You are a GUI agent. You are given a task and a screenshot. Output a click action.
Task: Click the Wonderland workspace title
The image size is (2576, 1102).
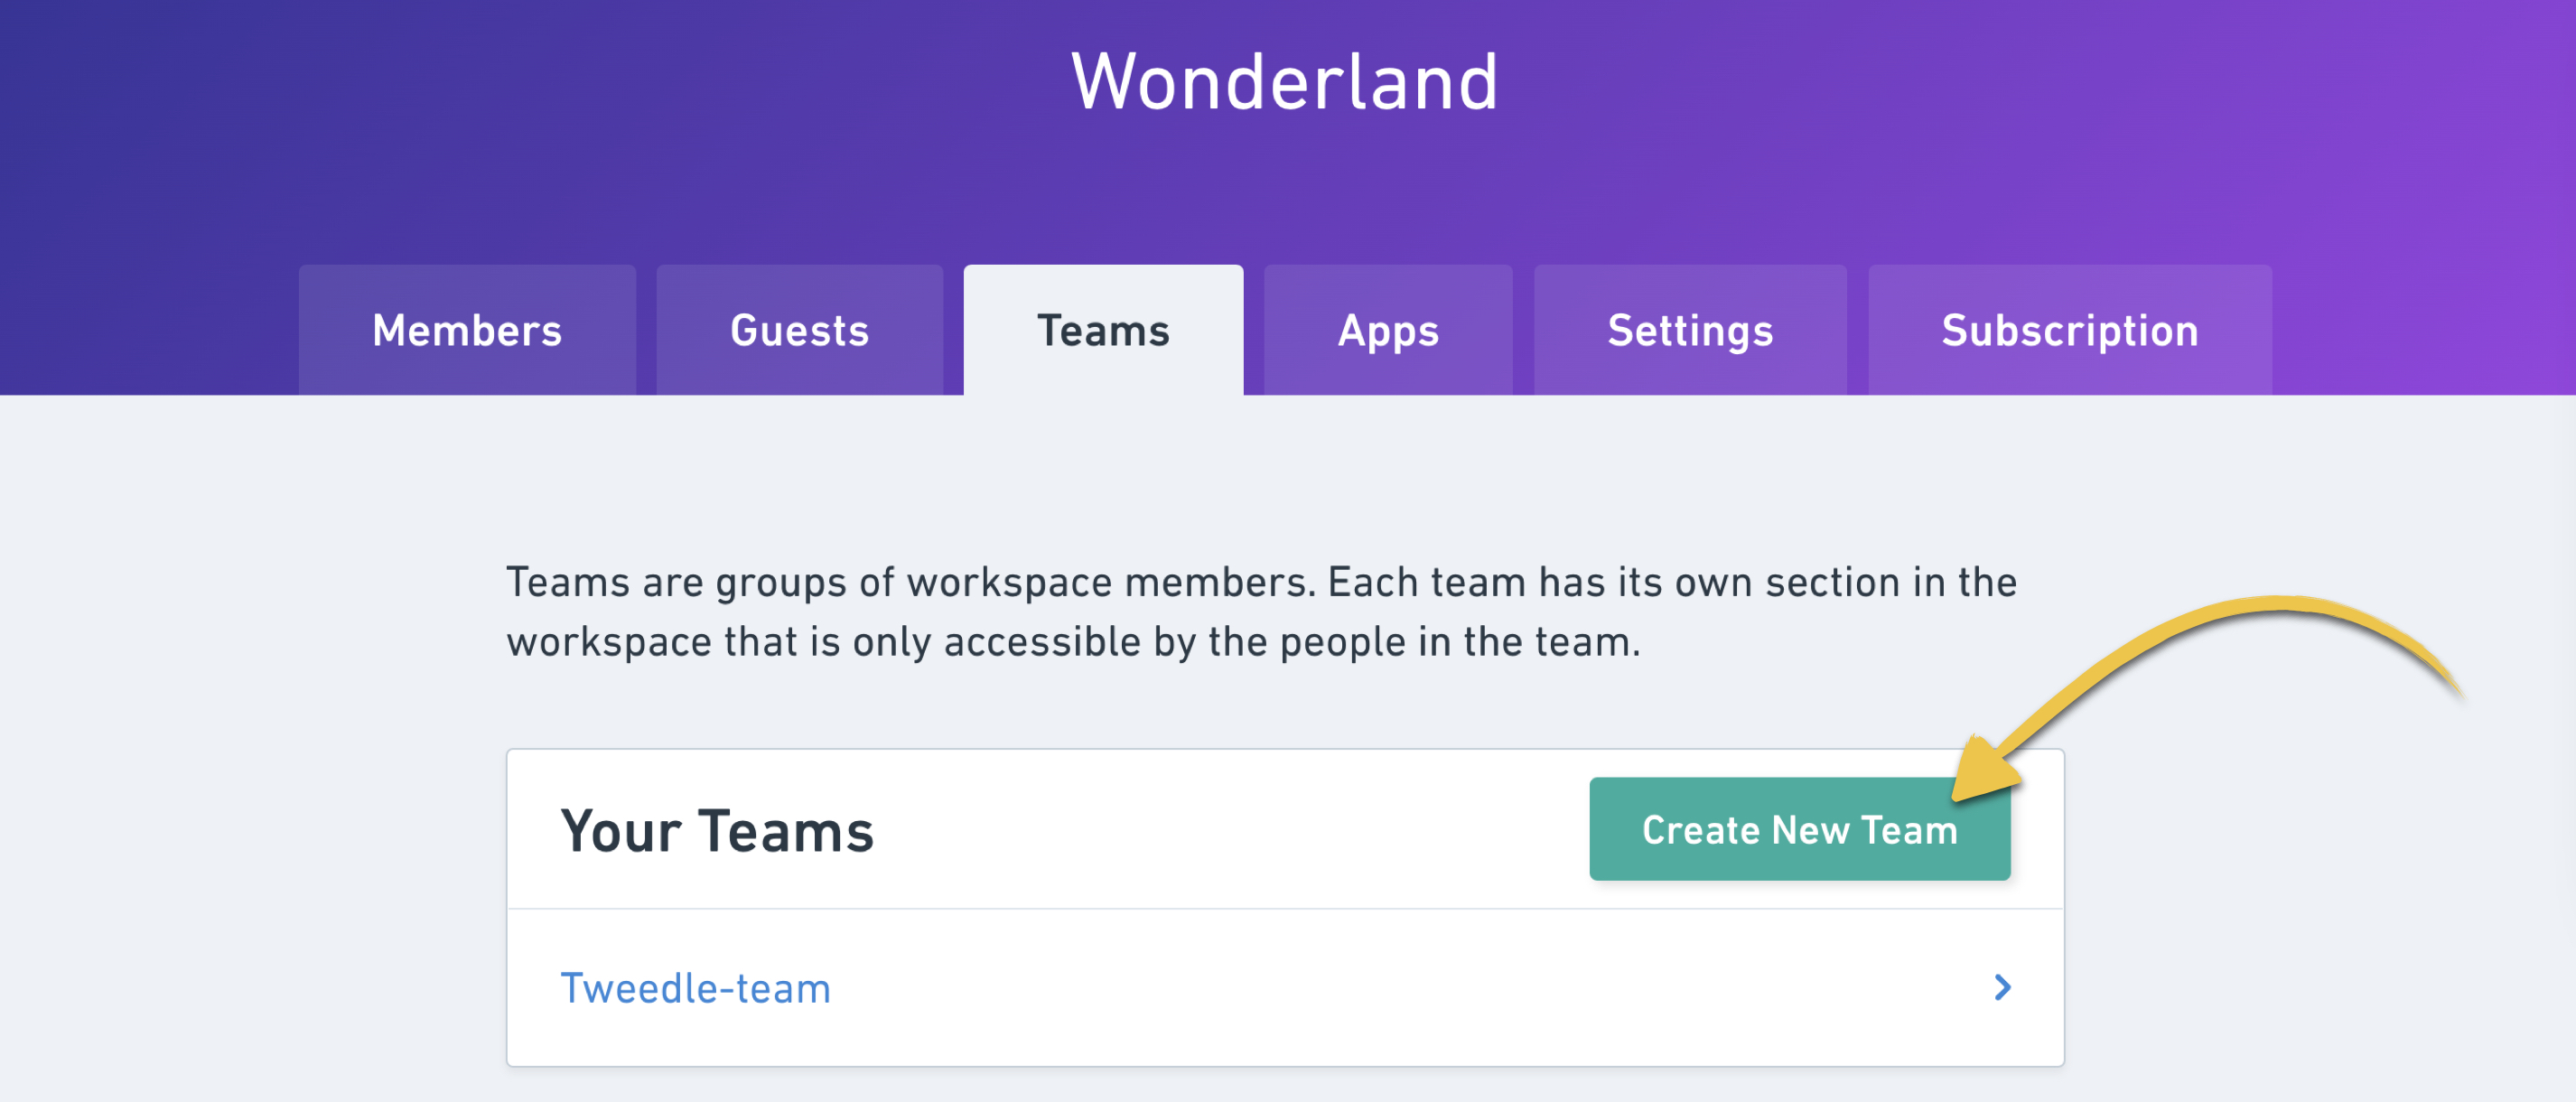coord(1284,82)
